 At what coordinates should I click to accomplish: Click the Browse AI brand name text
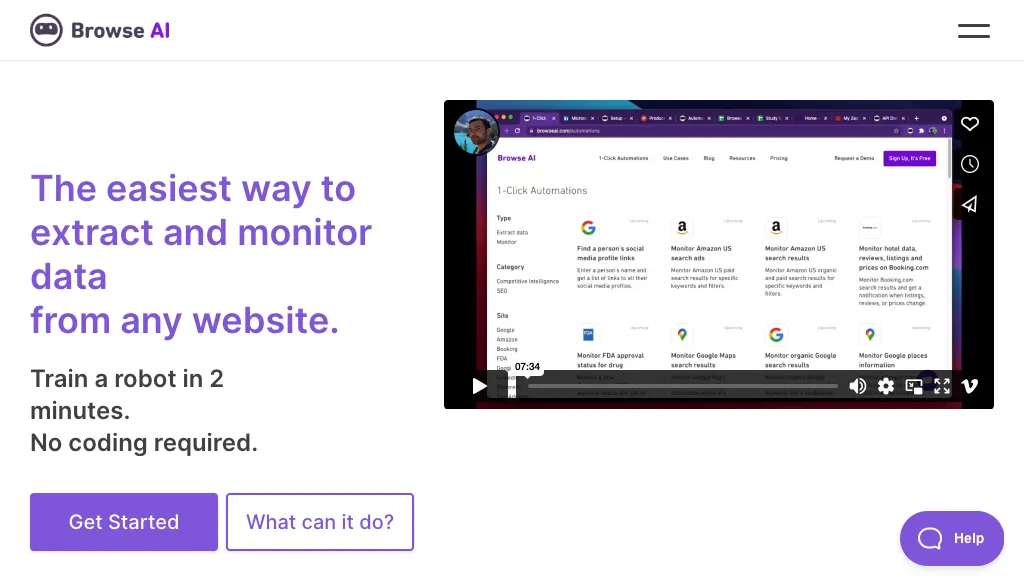pos(120,31)
